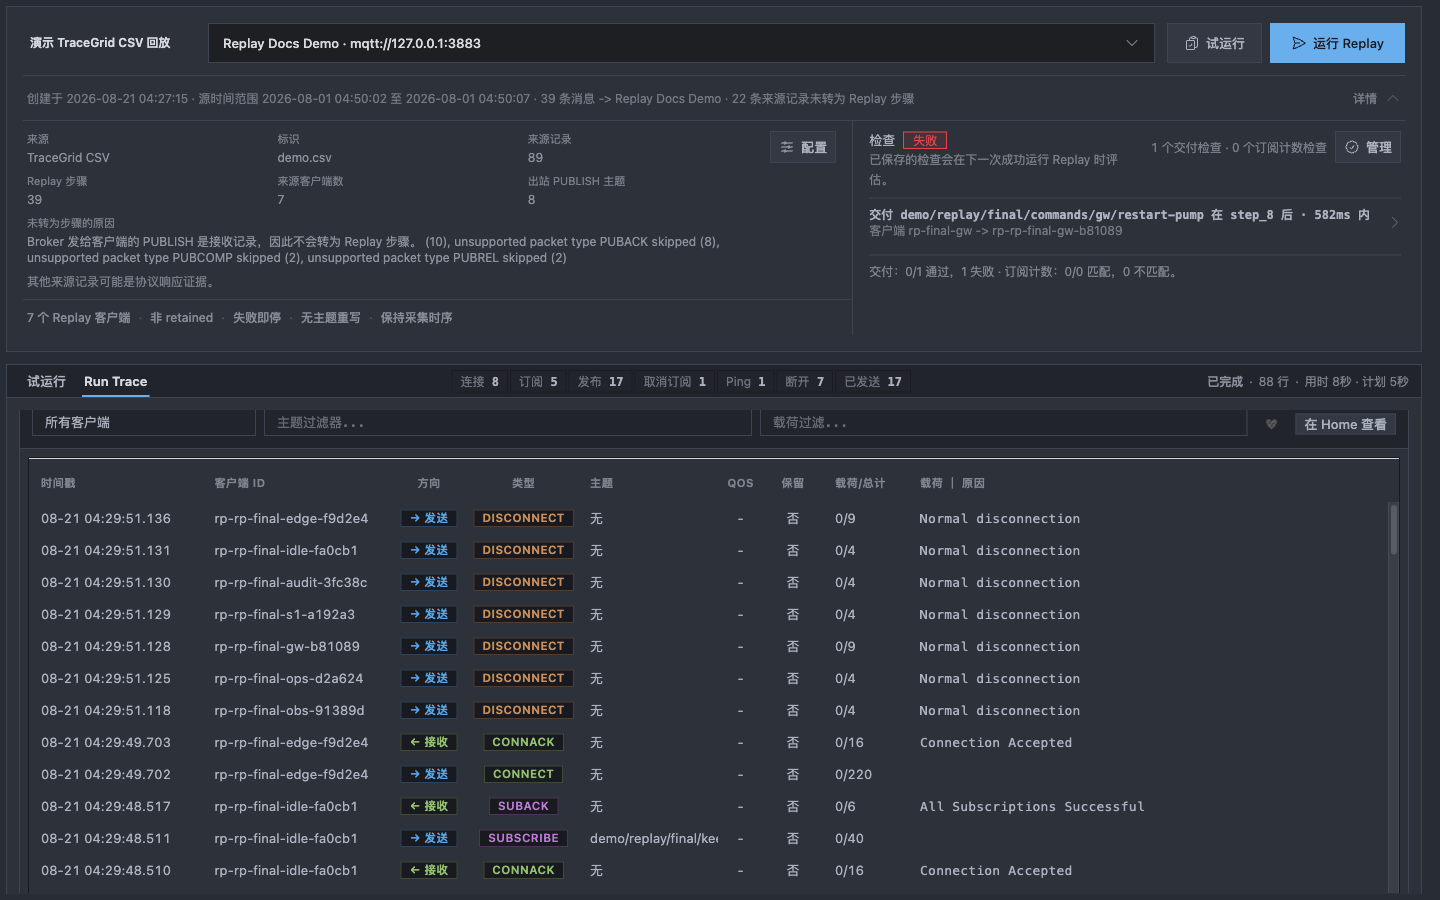Filter by 连接 8 counter
The height and width of the screenshot is (900, 1440).
coord(480,382)
